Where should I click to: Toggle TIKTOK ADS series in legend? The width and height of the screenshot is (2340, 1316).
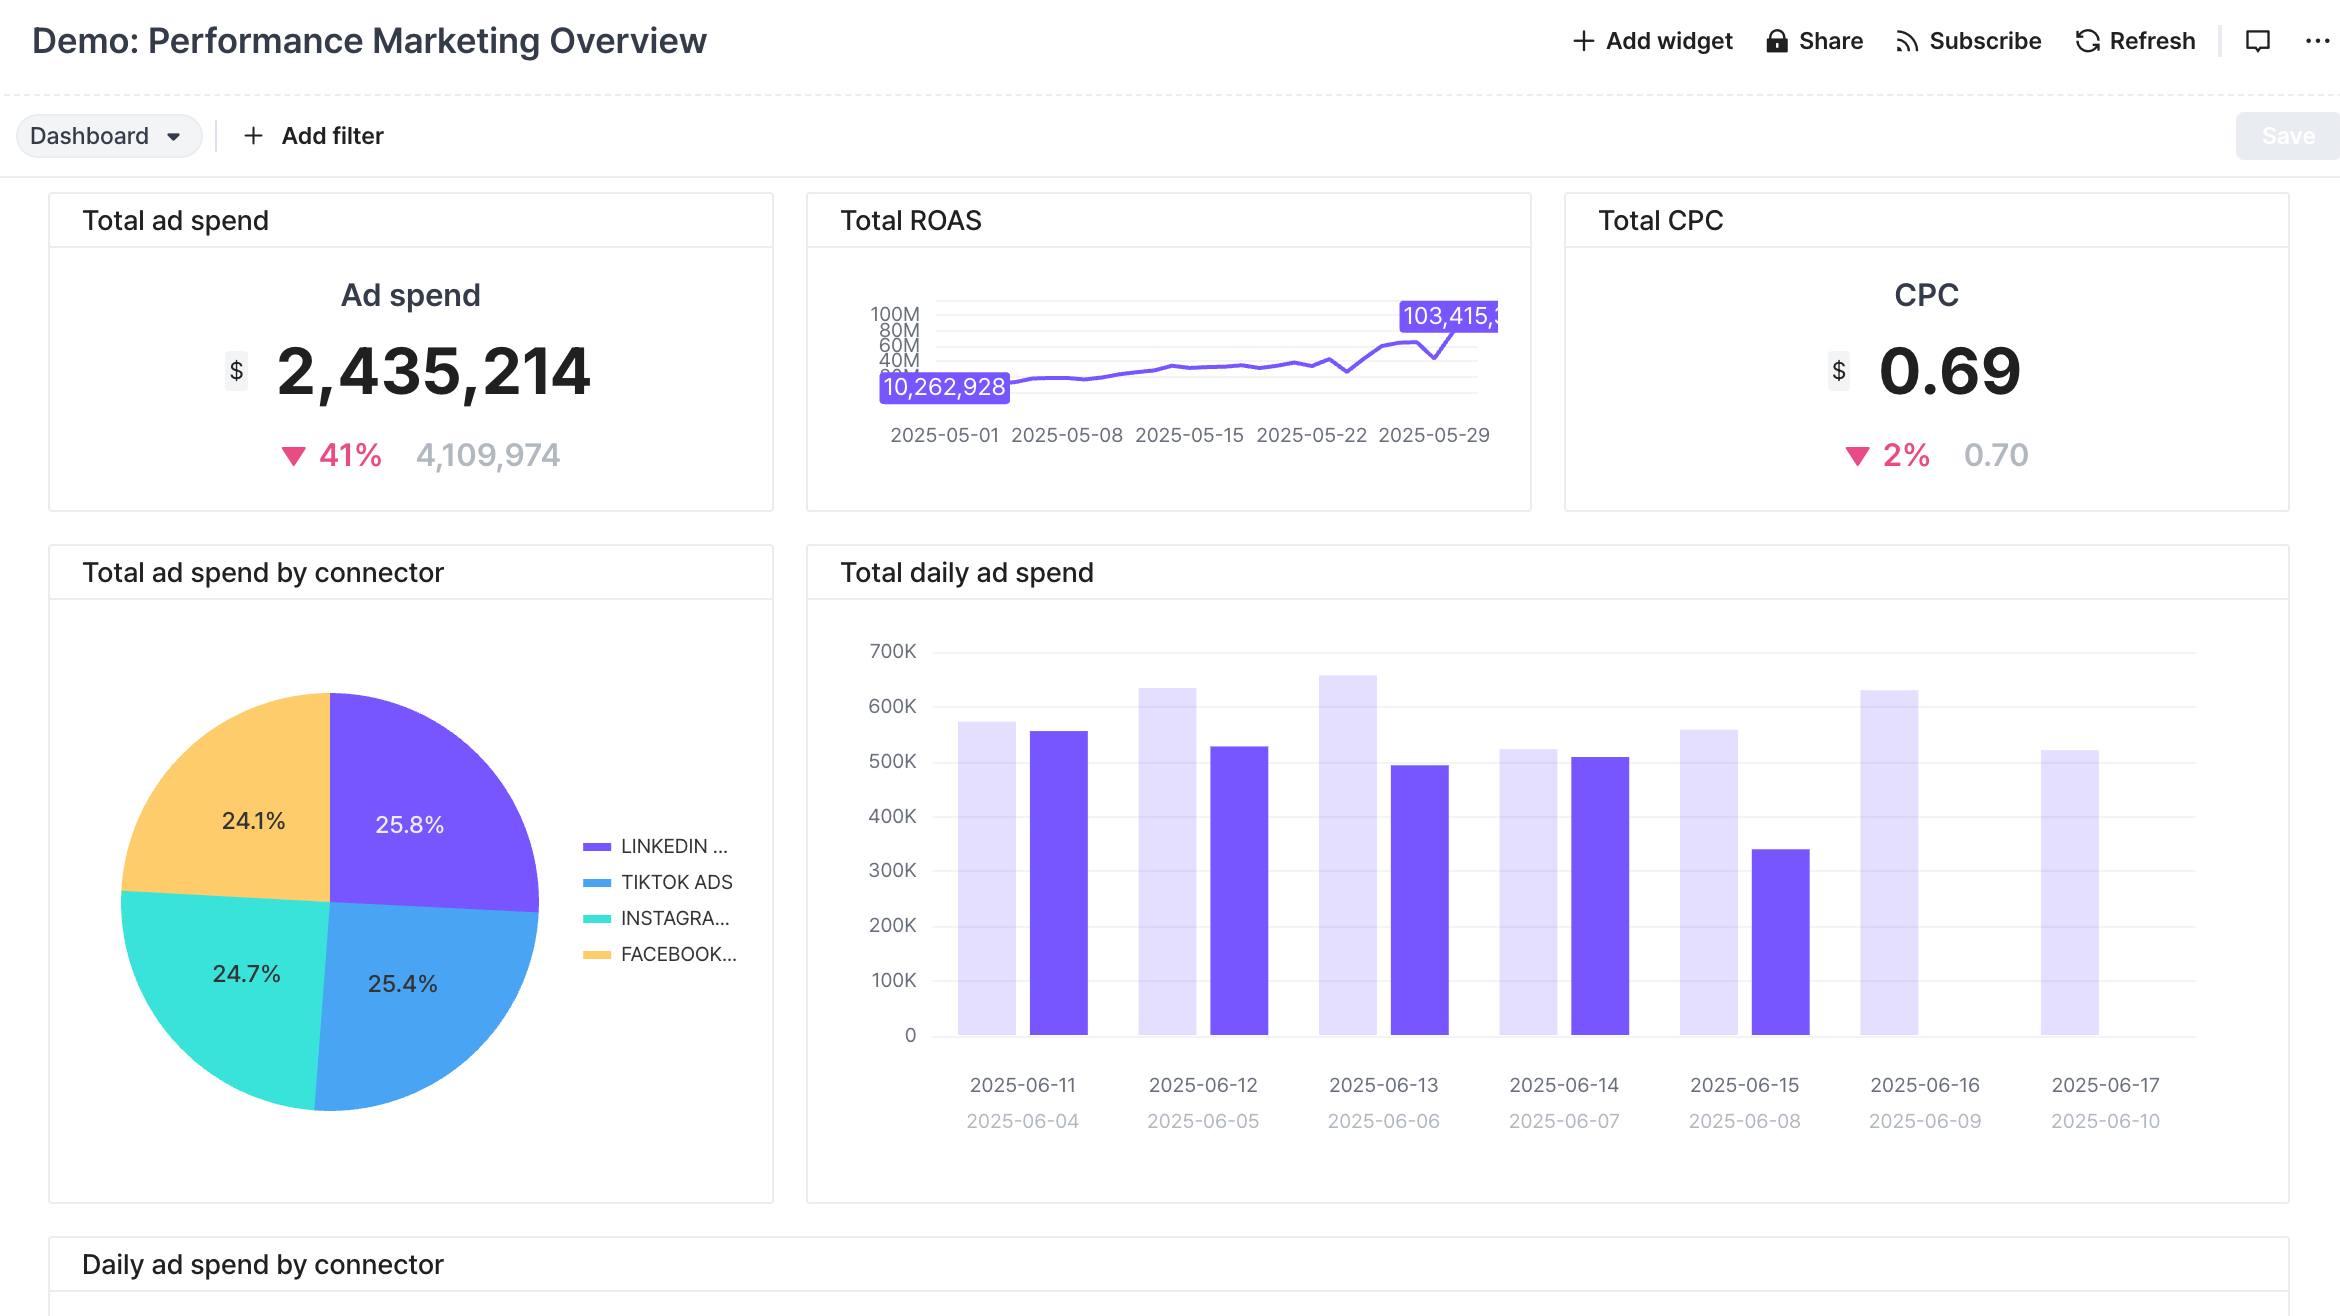coord(676,882)
